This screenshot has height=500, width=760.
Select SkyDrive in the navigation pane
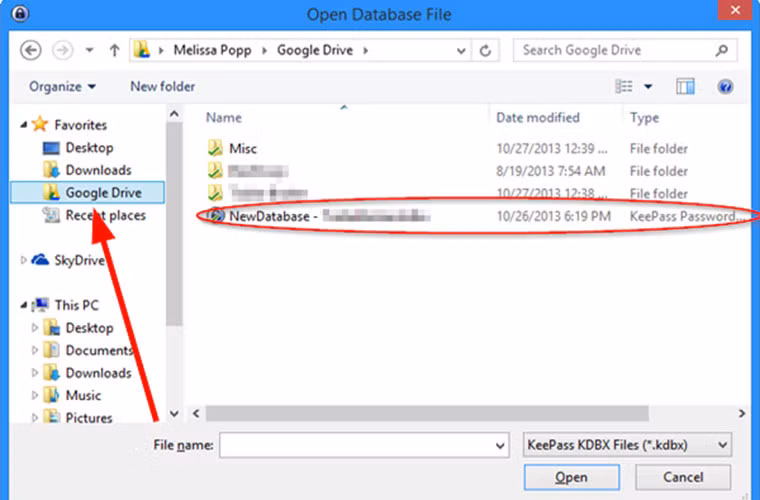coord(80,260)
